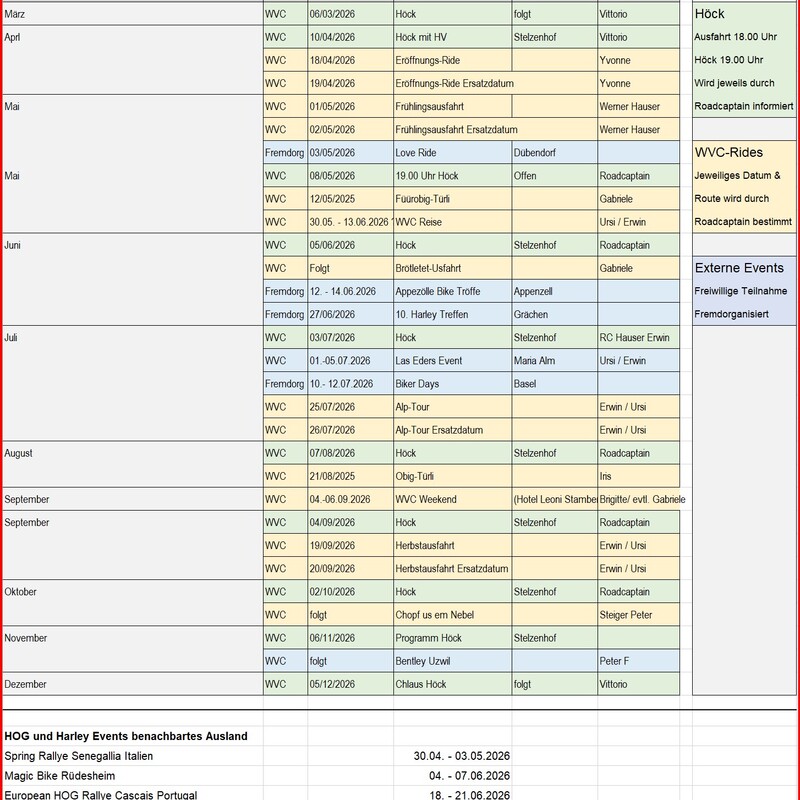Select 'Brigitte/ evtl. Gabriele' cell

642,499
